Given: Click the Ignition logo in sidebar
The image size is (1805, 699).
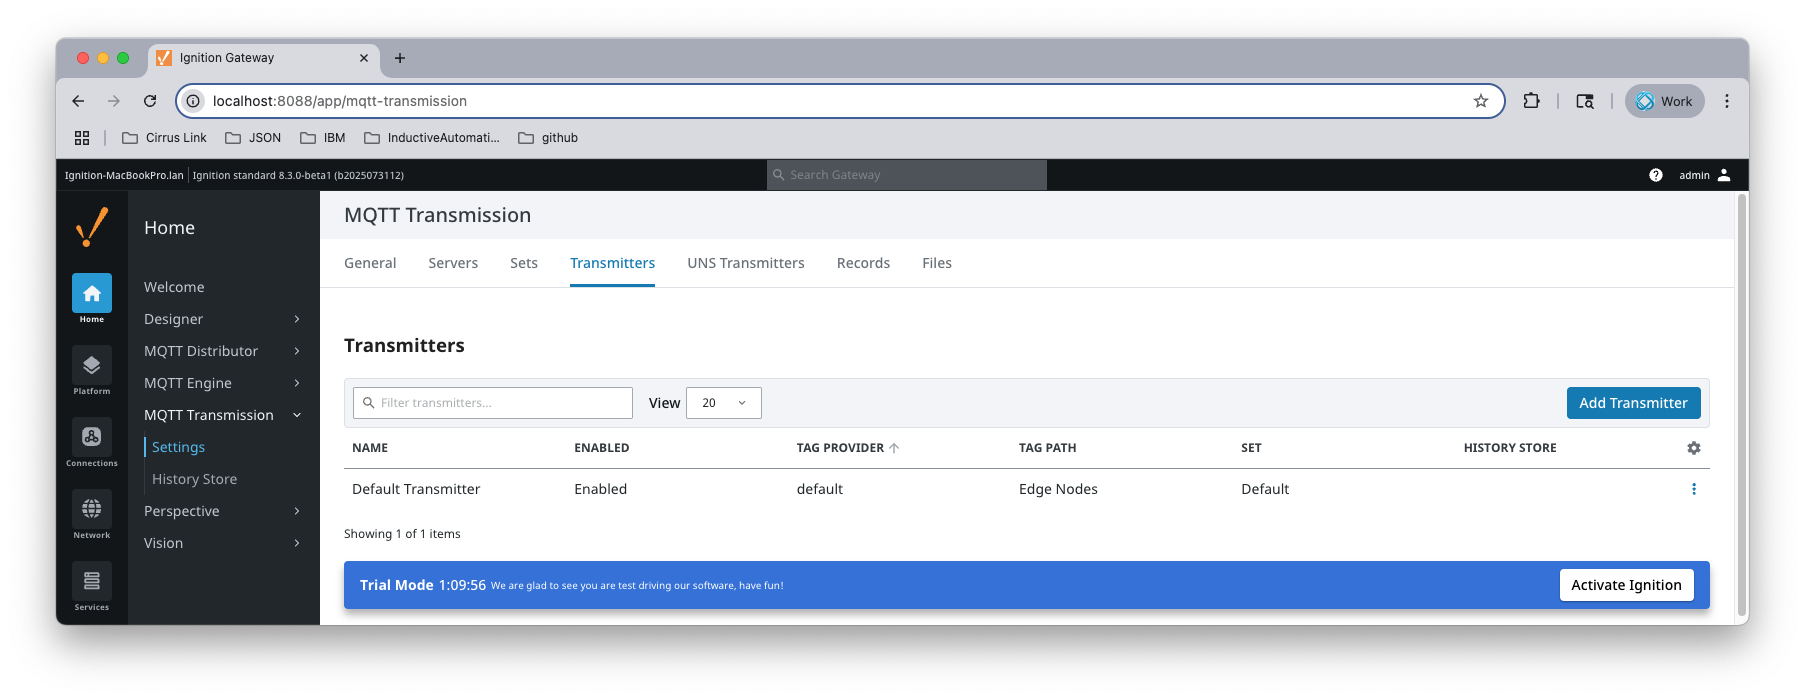Looking at the screenshot, I should (x=92, y=227).
